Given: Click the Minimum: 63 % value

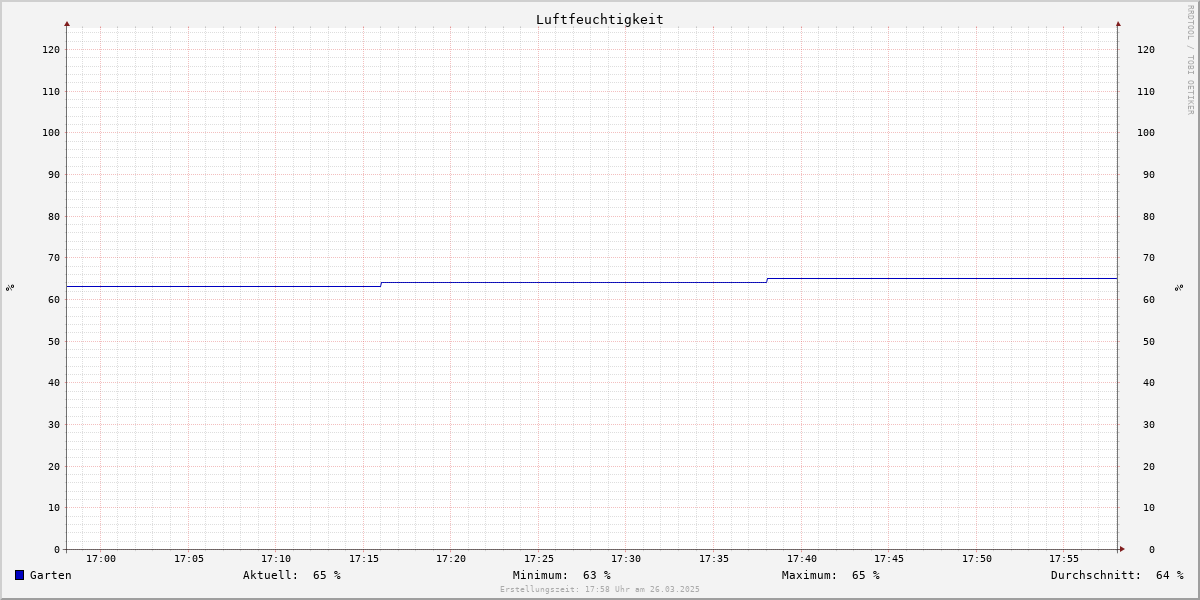Looking at the screenshot, I should coord(562,575).
